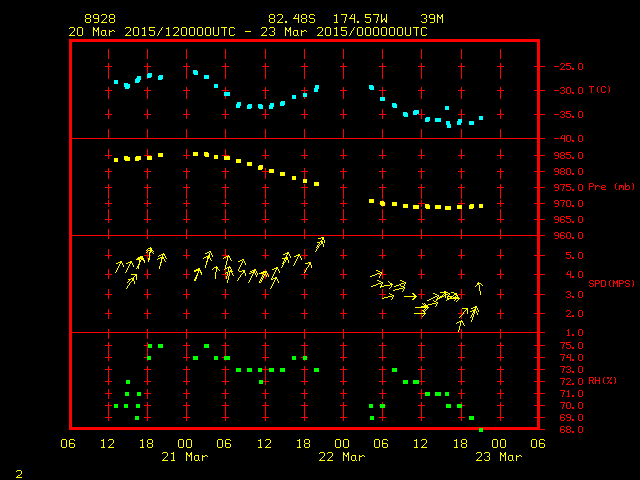The width and height of the screenshot is (640, 480).
Task: Click the 22 Mar date label
Action: pos(342,457)
